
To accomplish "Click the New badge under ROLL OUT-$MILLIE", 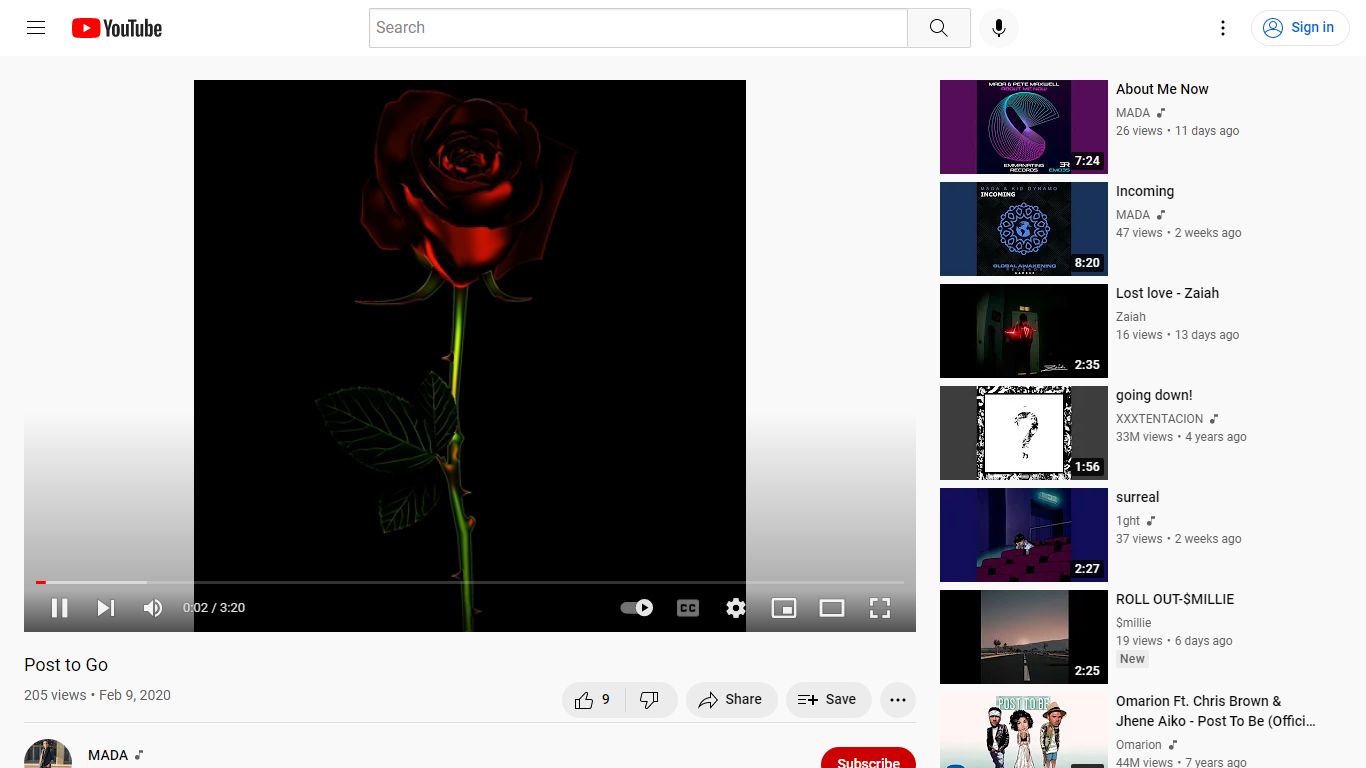I will coord(1132,659).
